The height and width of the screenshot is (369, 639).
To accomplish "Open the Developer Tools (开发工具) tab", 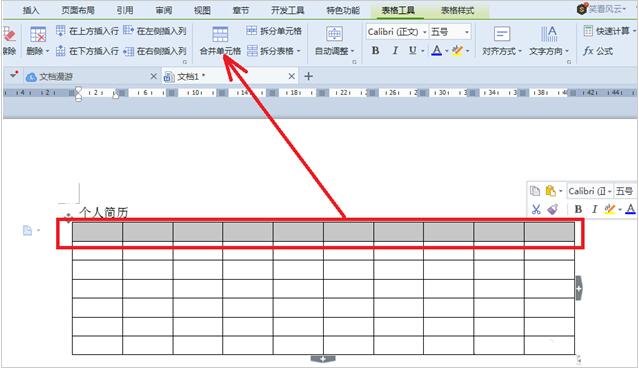I will (287, 10).
